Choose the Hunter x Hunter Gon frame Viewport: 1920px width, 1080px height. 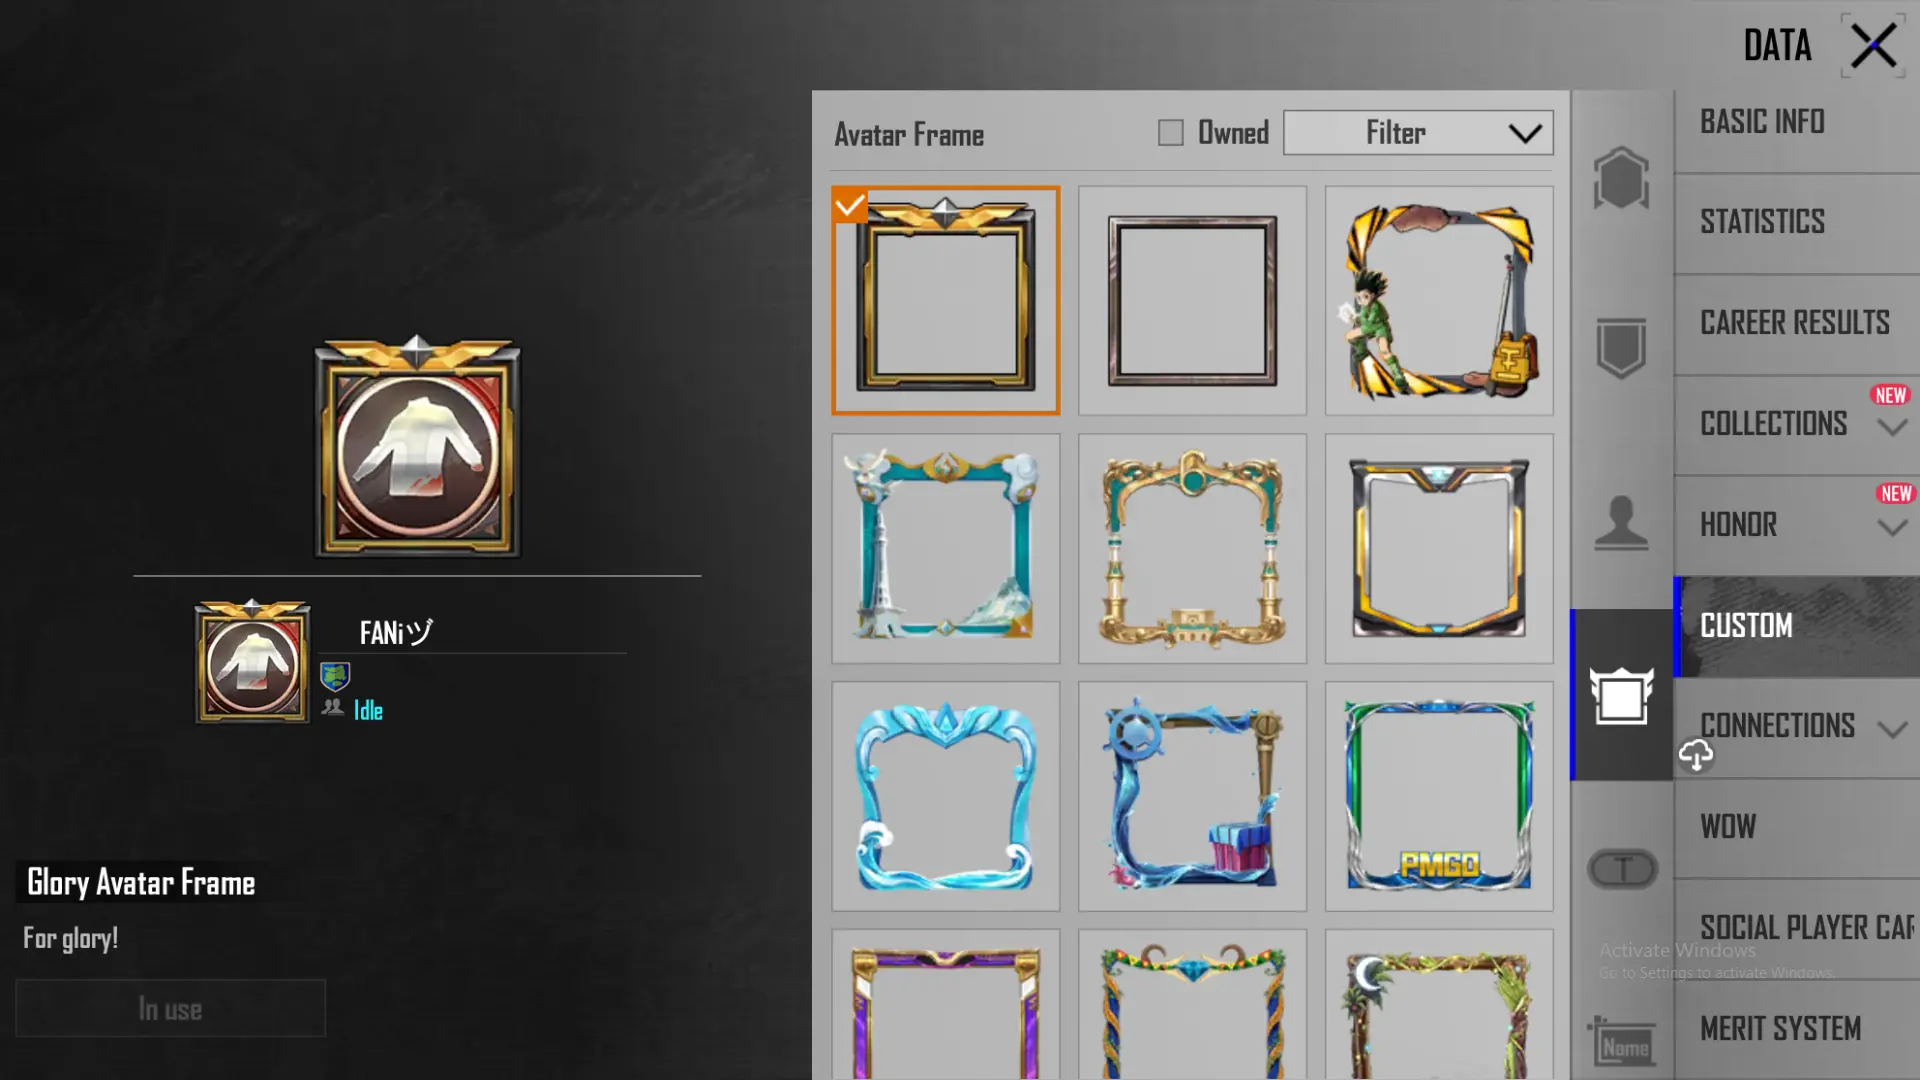tap(1439, 300)
